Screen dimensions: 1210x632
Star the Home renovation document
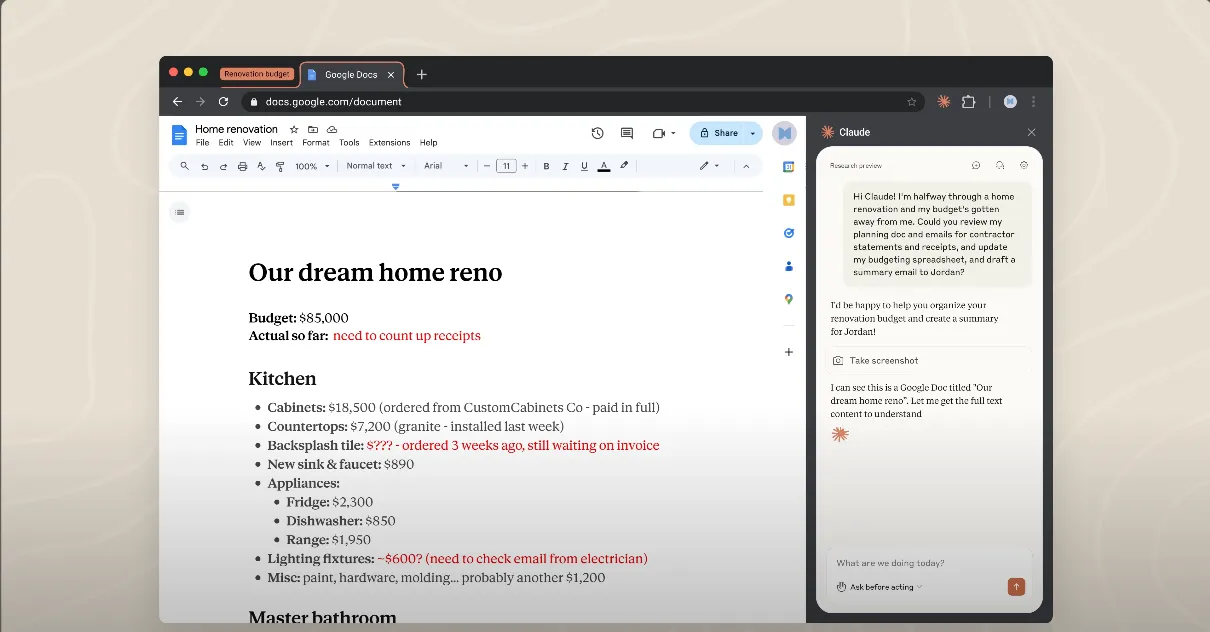click(294, 129)
